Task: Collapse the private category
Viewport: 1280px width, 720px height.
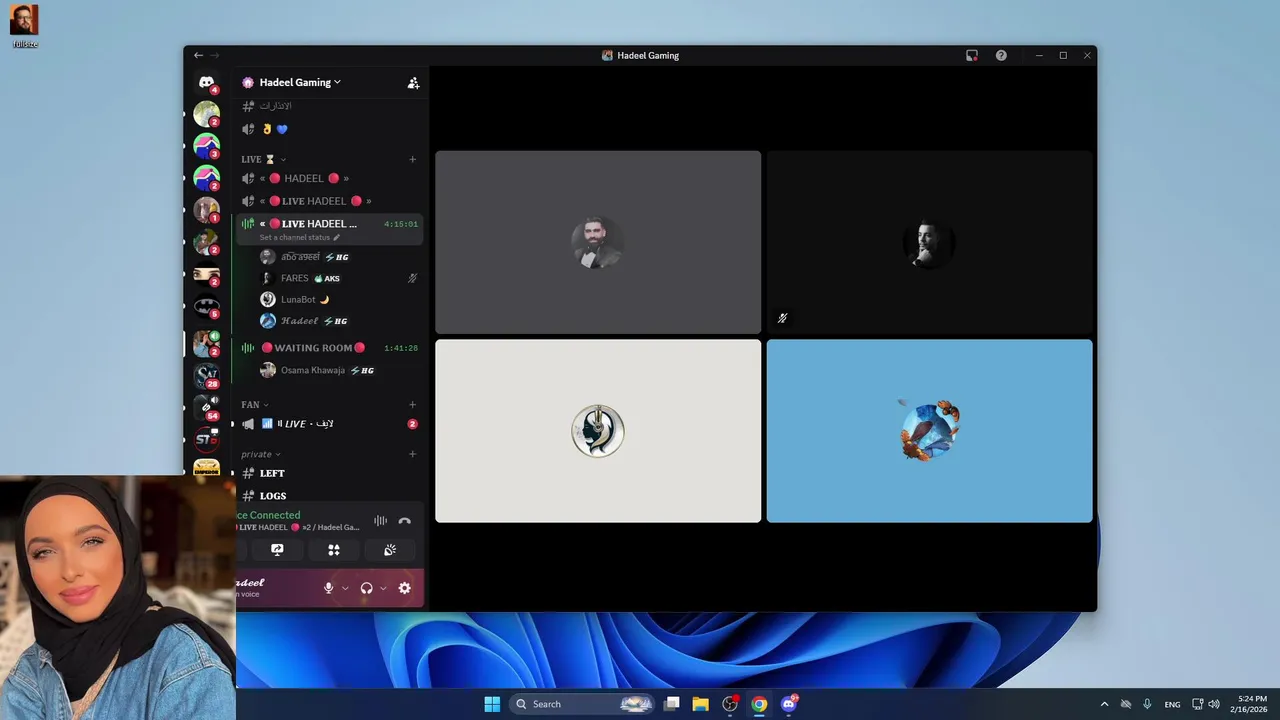Action: [260, 454]
